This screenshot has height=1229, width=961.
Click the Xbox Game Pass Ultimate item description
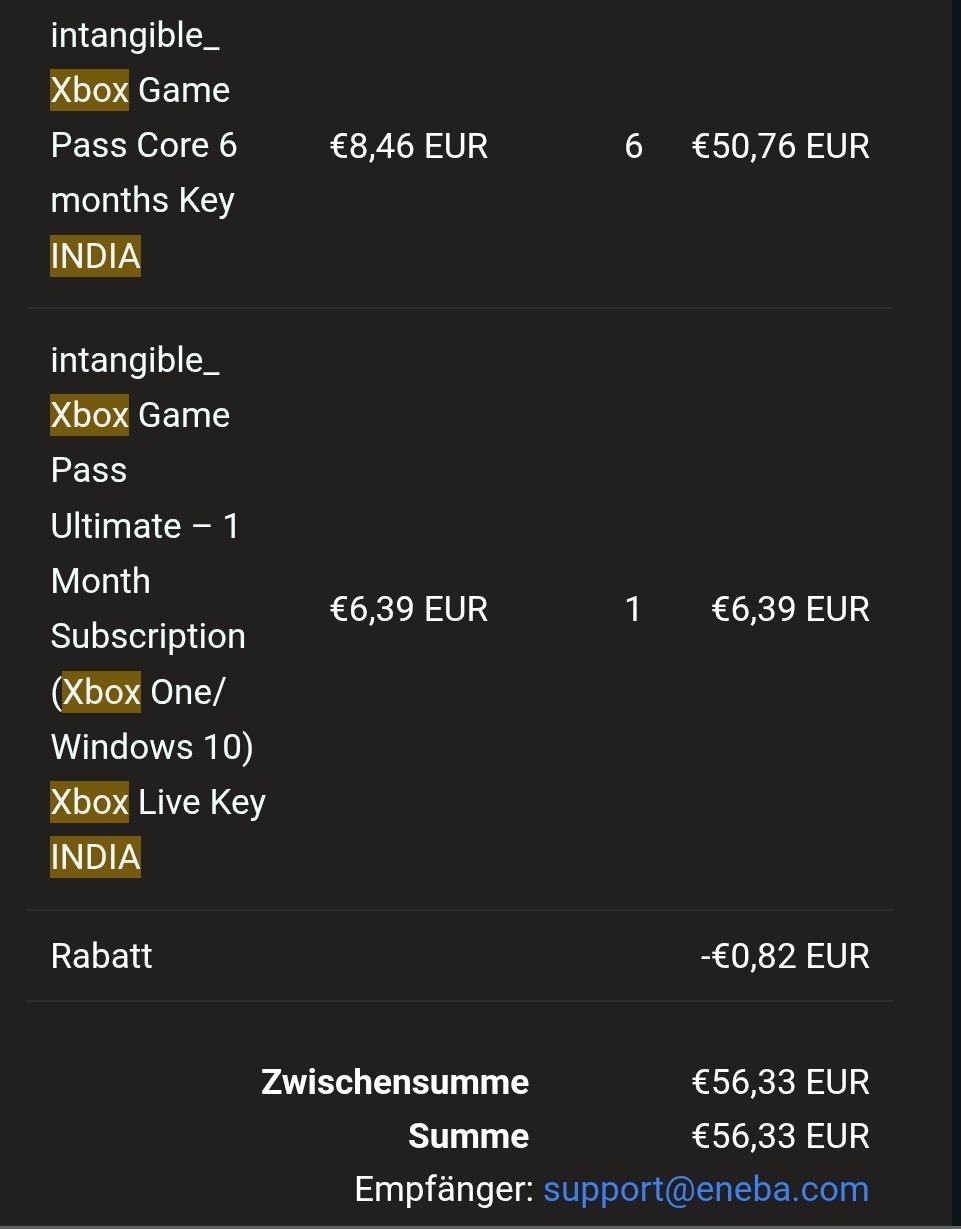(x=158, y=608)
